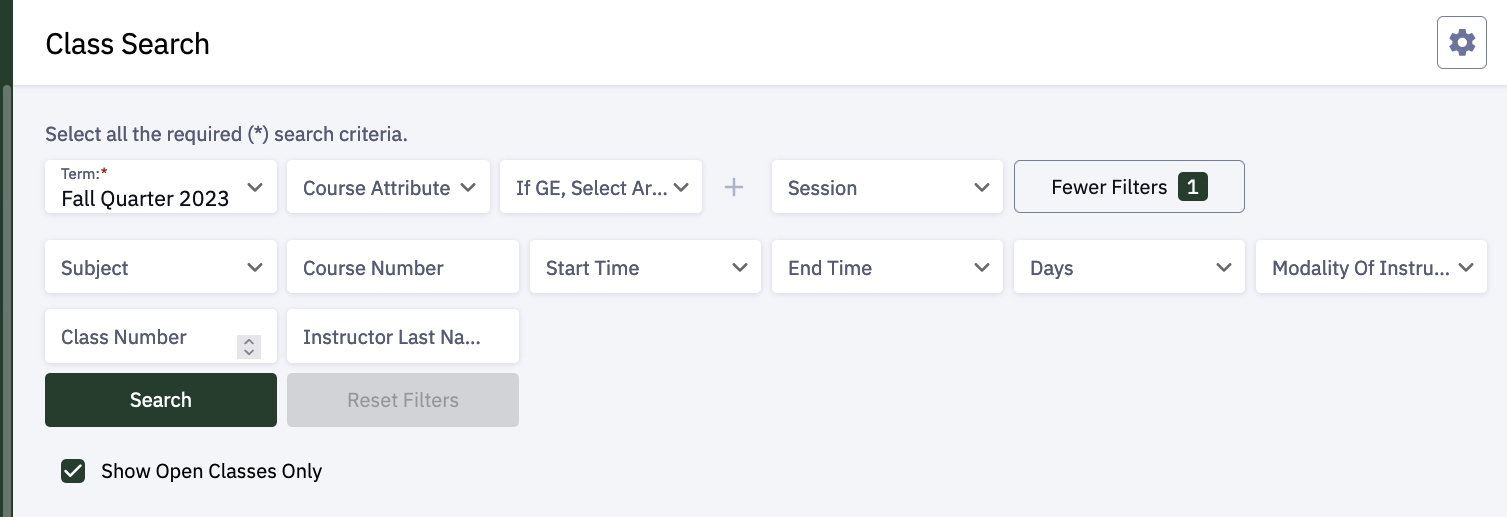Click the Instructor Last Name field
The image size is (1507, 517).
coord(402,337)
